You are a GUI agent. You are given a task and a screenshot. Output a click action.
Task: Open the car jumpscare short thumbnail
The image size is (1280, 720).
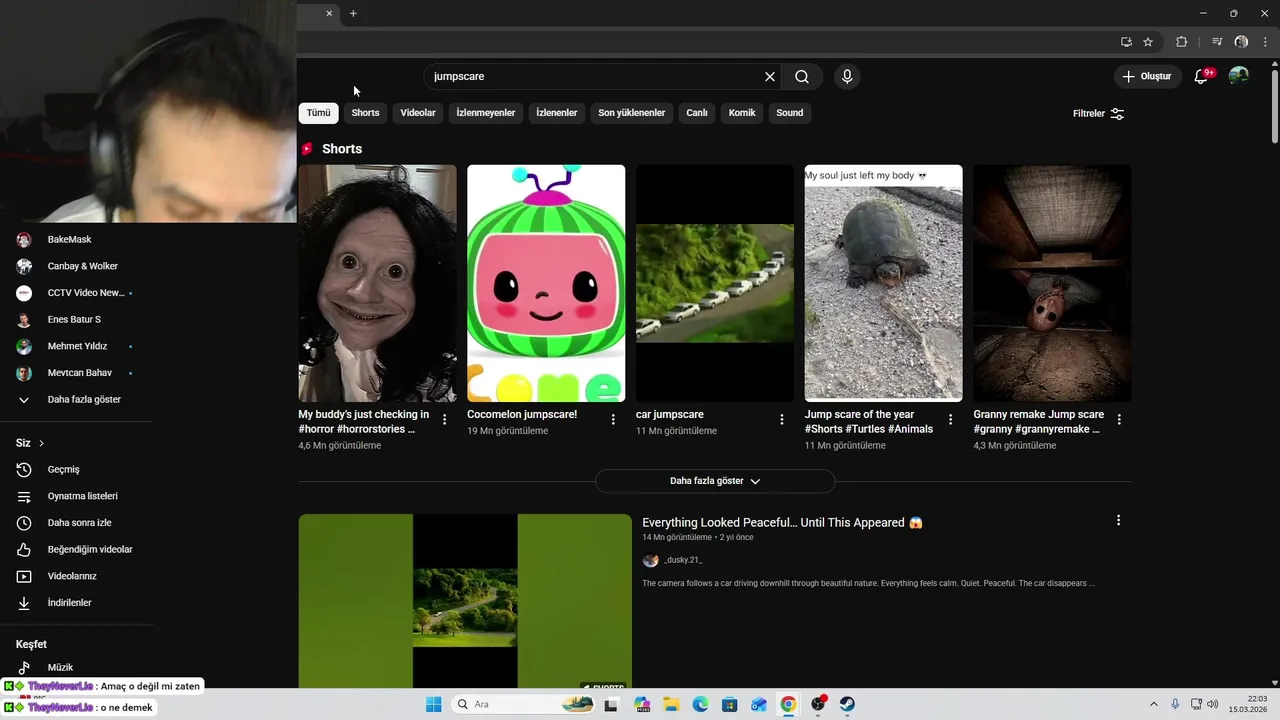tap(715, 283)
